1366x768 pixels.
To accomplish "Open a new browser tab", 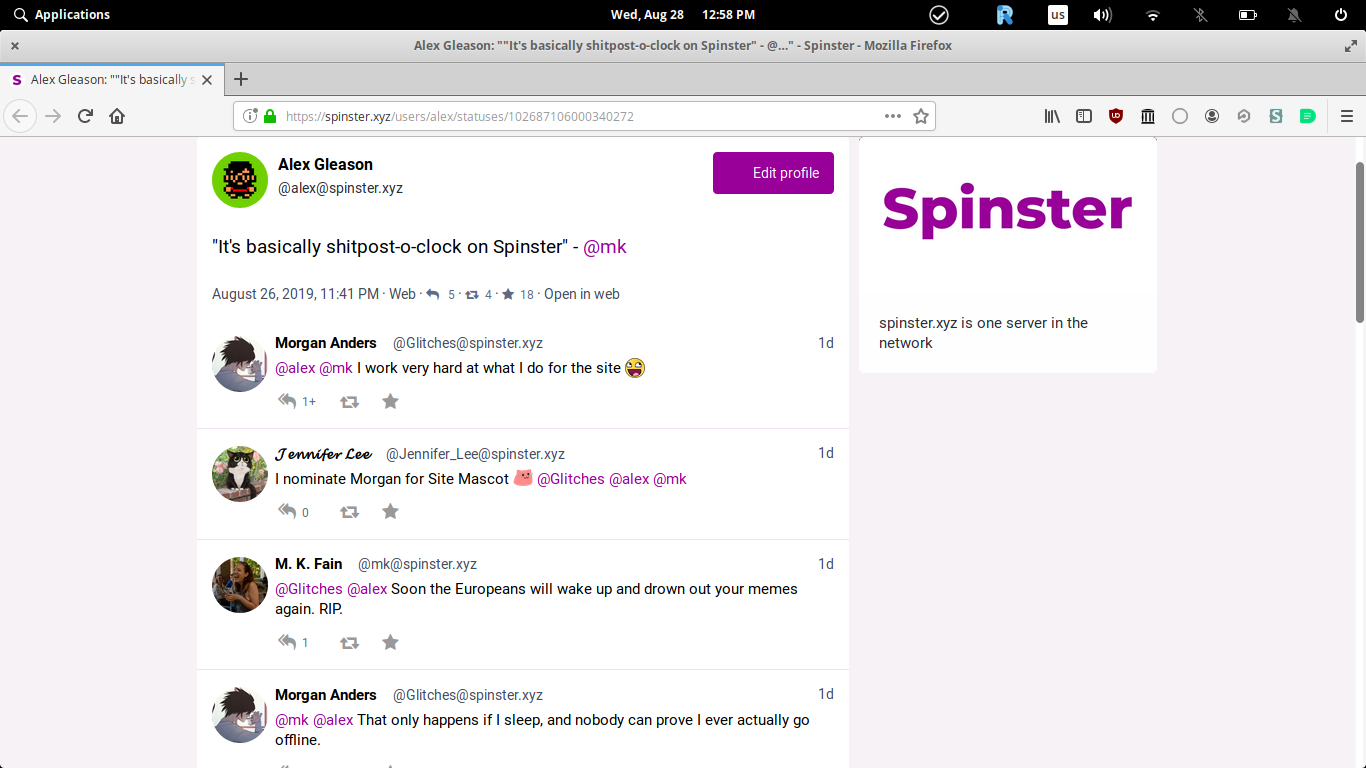I will [240, 79].
